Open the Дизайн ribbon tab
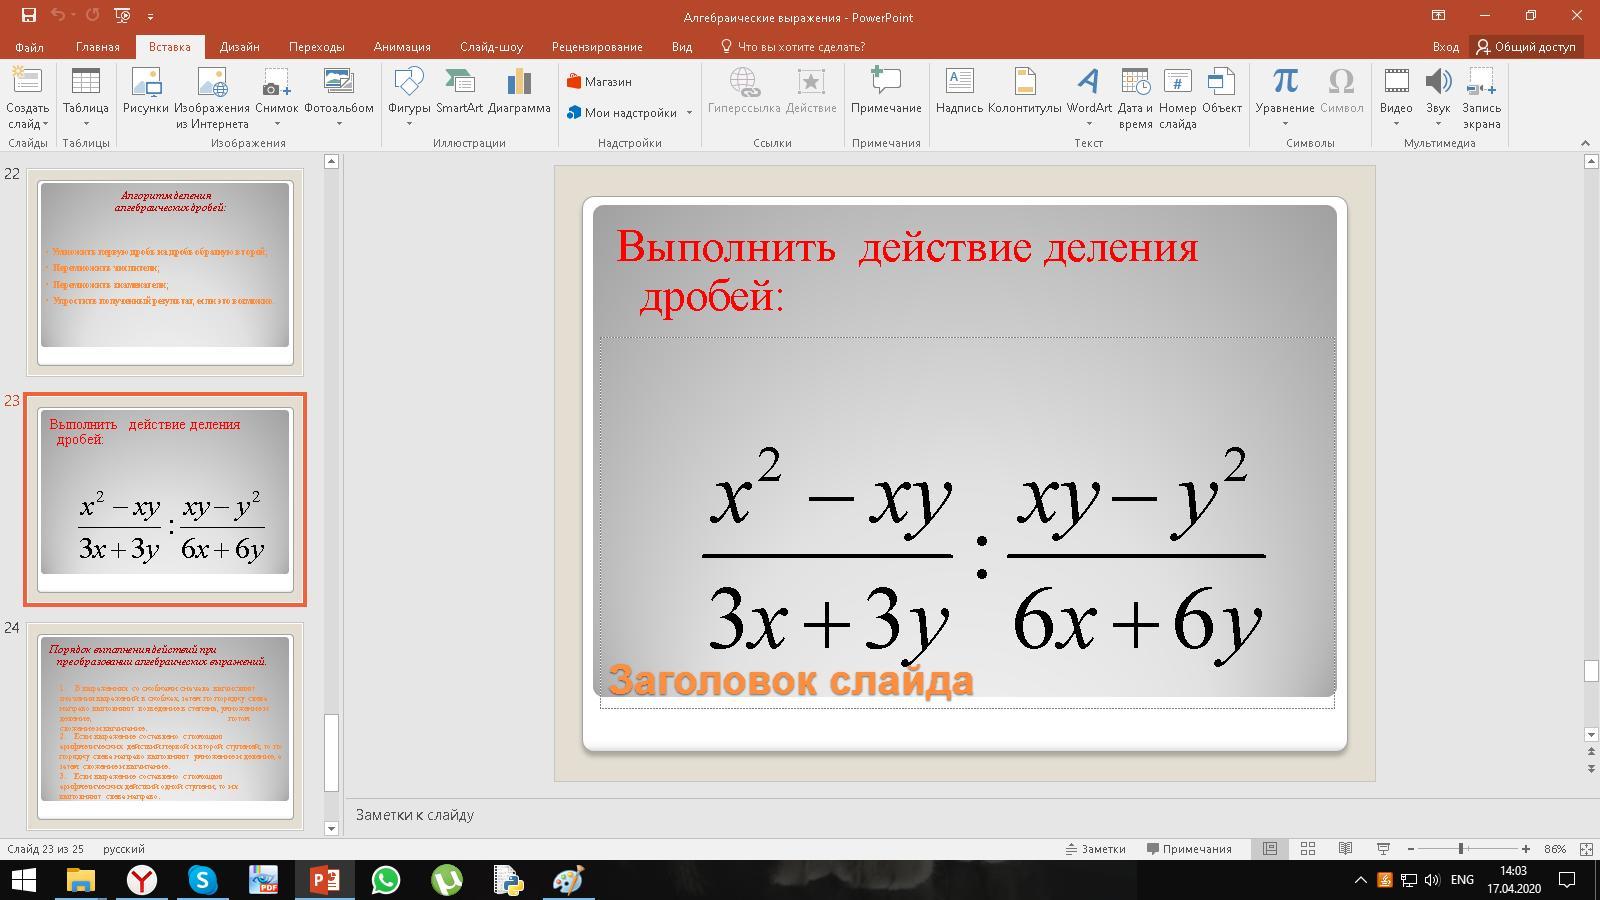The image size is (1600, 900). point(239,47)
